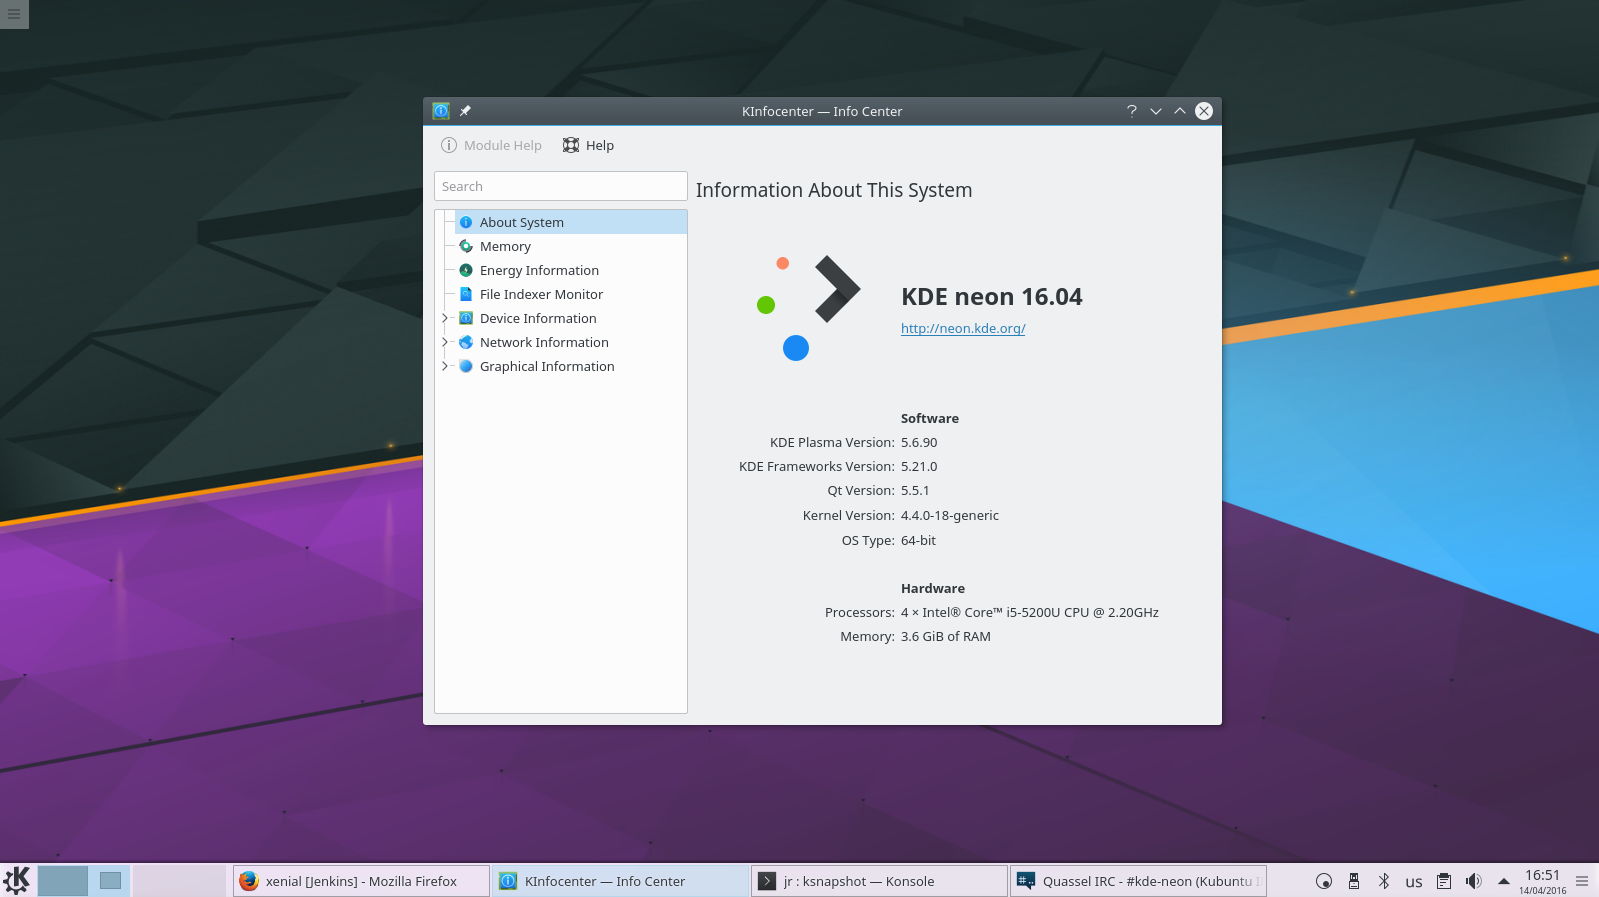This screenshot has height=897, width=1599.
Task: Show hidden system tray icons arrow
Action: pos(1503,881)
